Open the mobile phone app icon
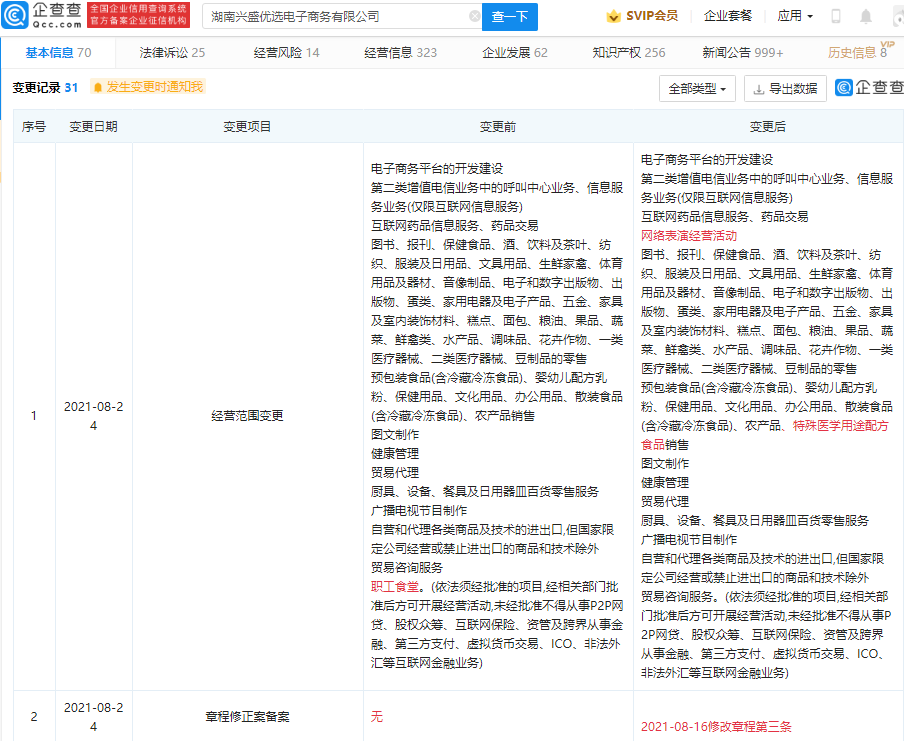 pos(835,16)
